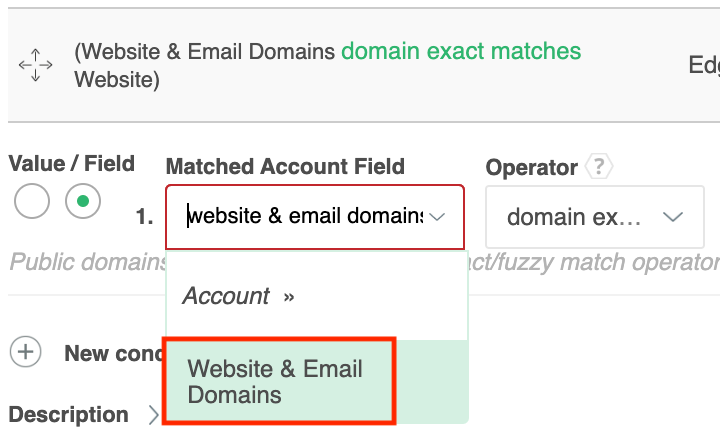The height and width of the screenshot is (436, 720).
Task: Select the filled Field radio button
Action: click(83, 202)
